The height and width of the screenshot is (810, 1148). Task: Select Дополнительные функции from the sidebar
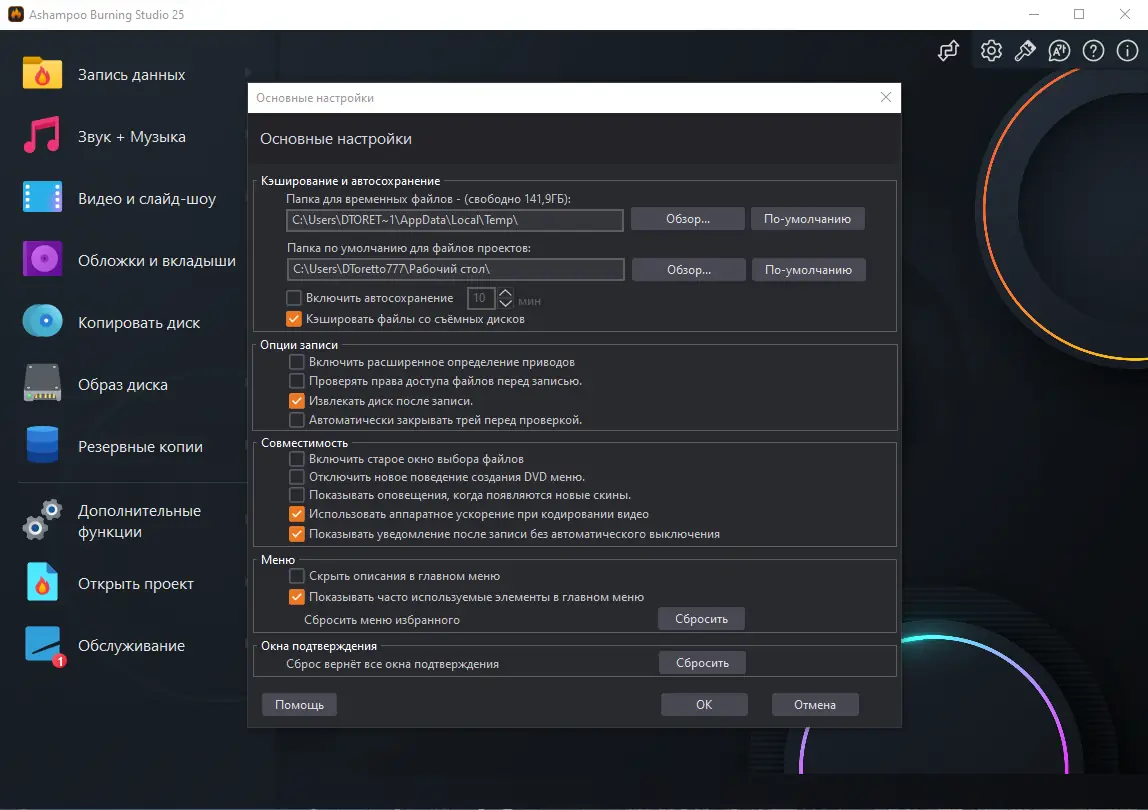40,520
